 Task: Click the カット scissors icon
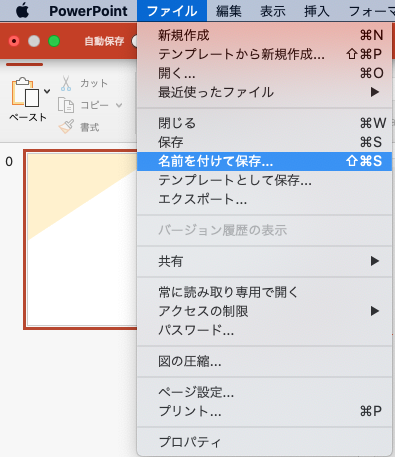(x=66, y=83)
